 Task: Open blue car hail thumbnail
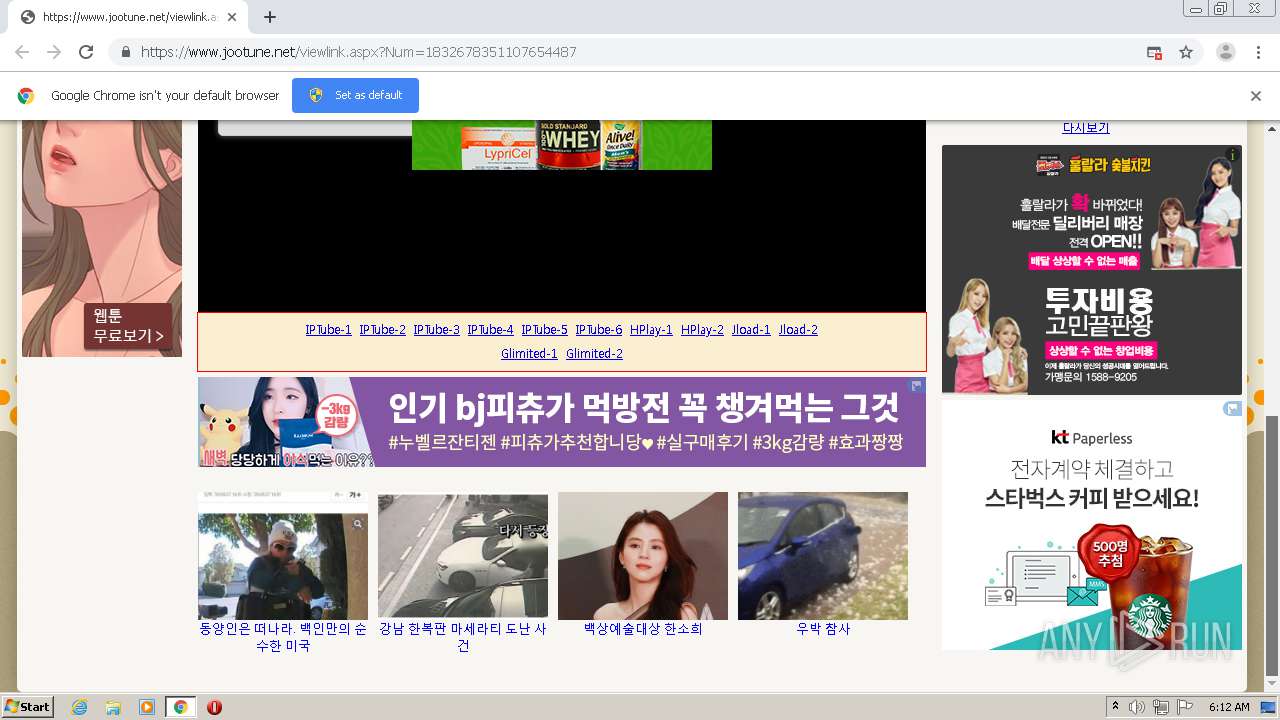(x=823, y=556)
